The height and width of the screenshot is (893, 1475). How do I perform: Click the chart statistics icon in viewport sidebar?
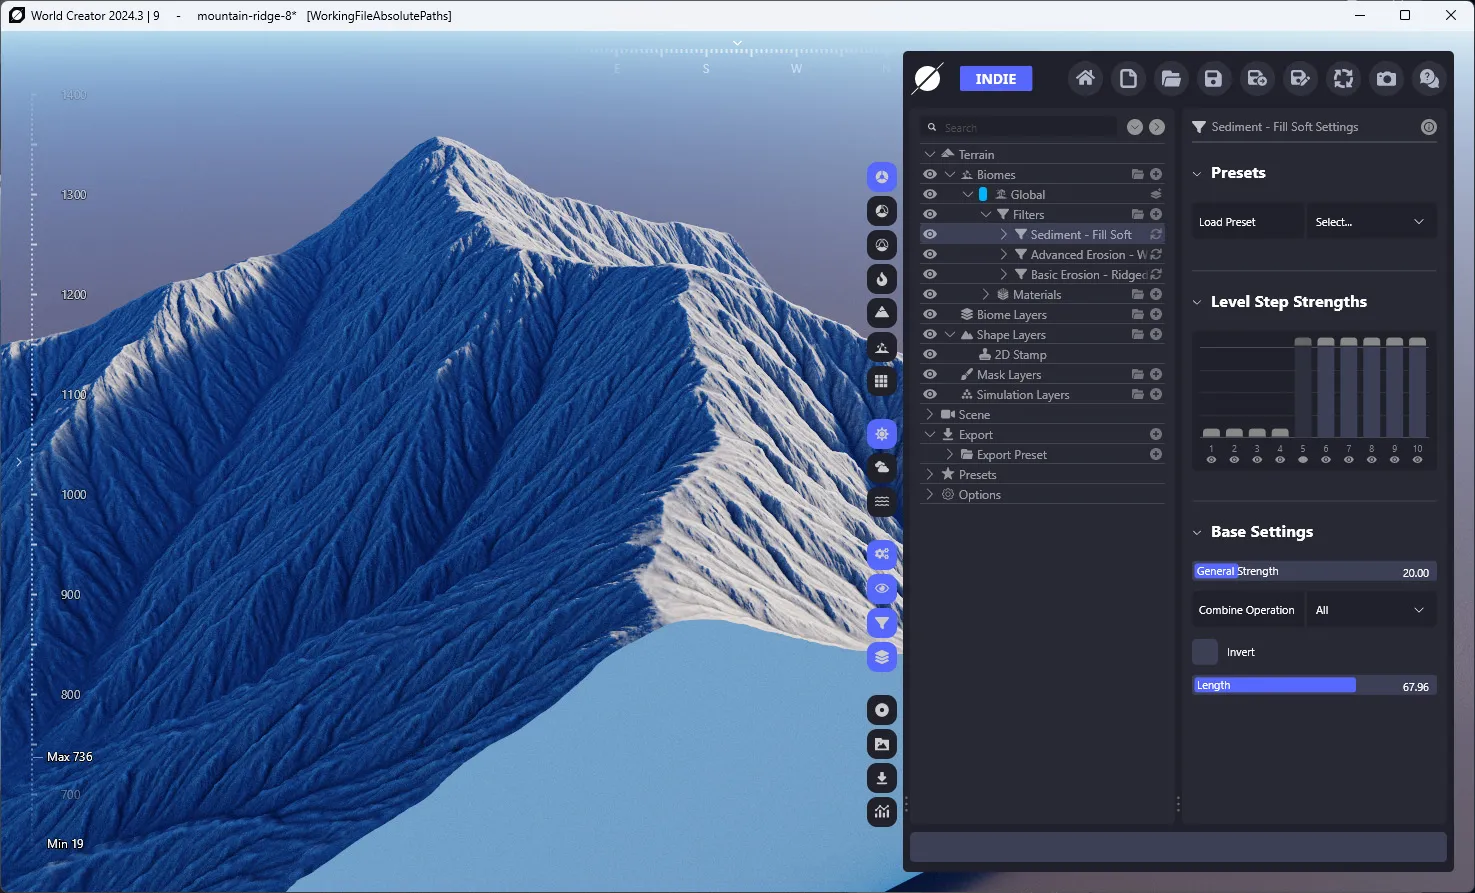coord(882,812)
